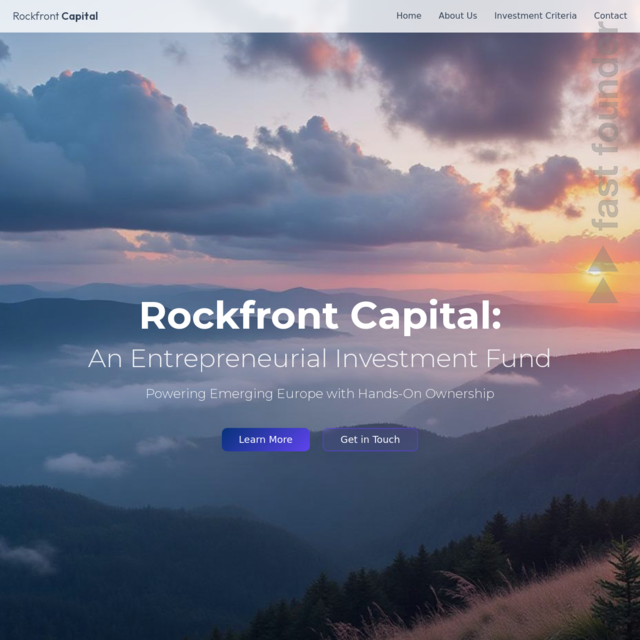Viewport: 640px width, 640px height.
Task: Navigate to Investment Criteria
Action: pyautogui.click(x=535, y=16)
